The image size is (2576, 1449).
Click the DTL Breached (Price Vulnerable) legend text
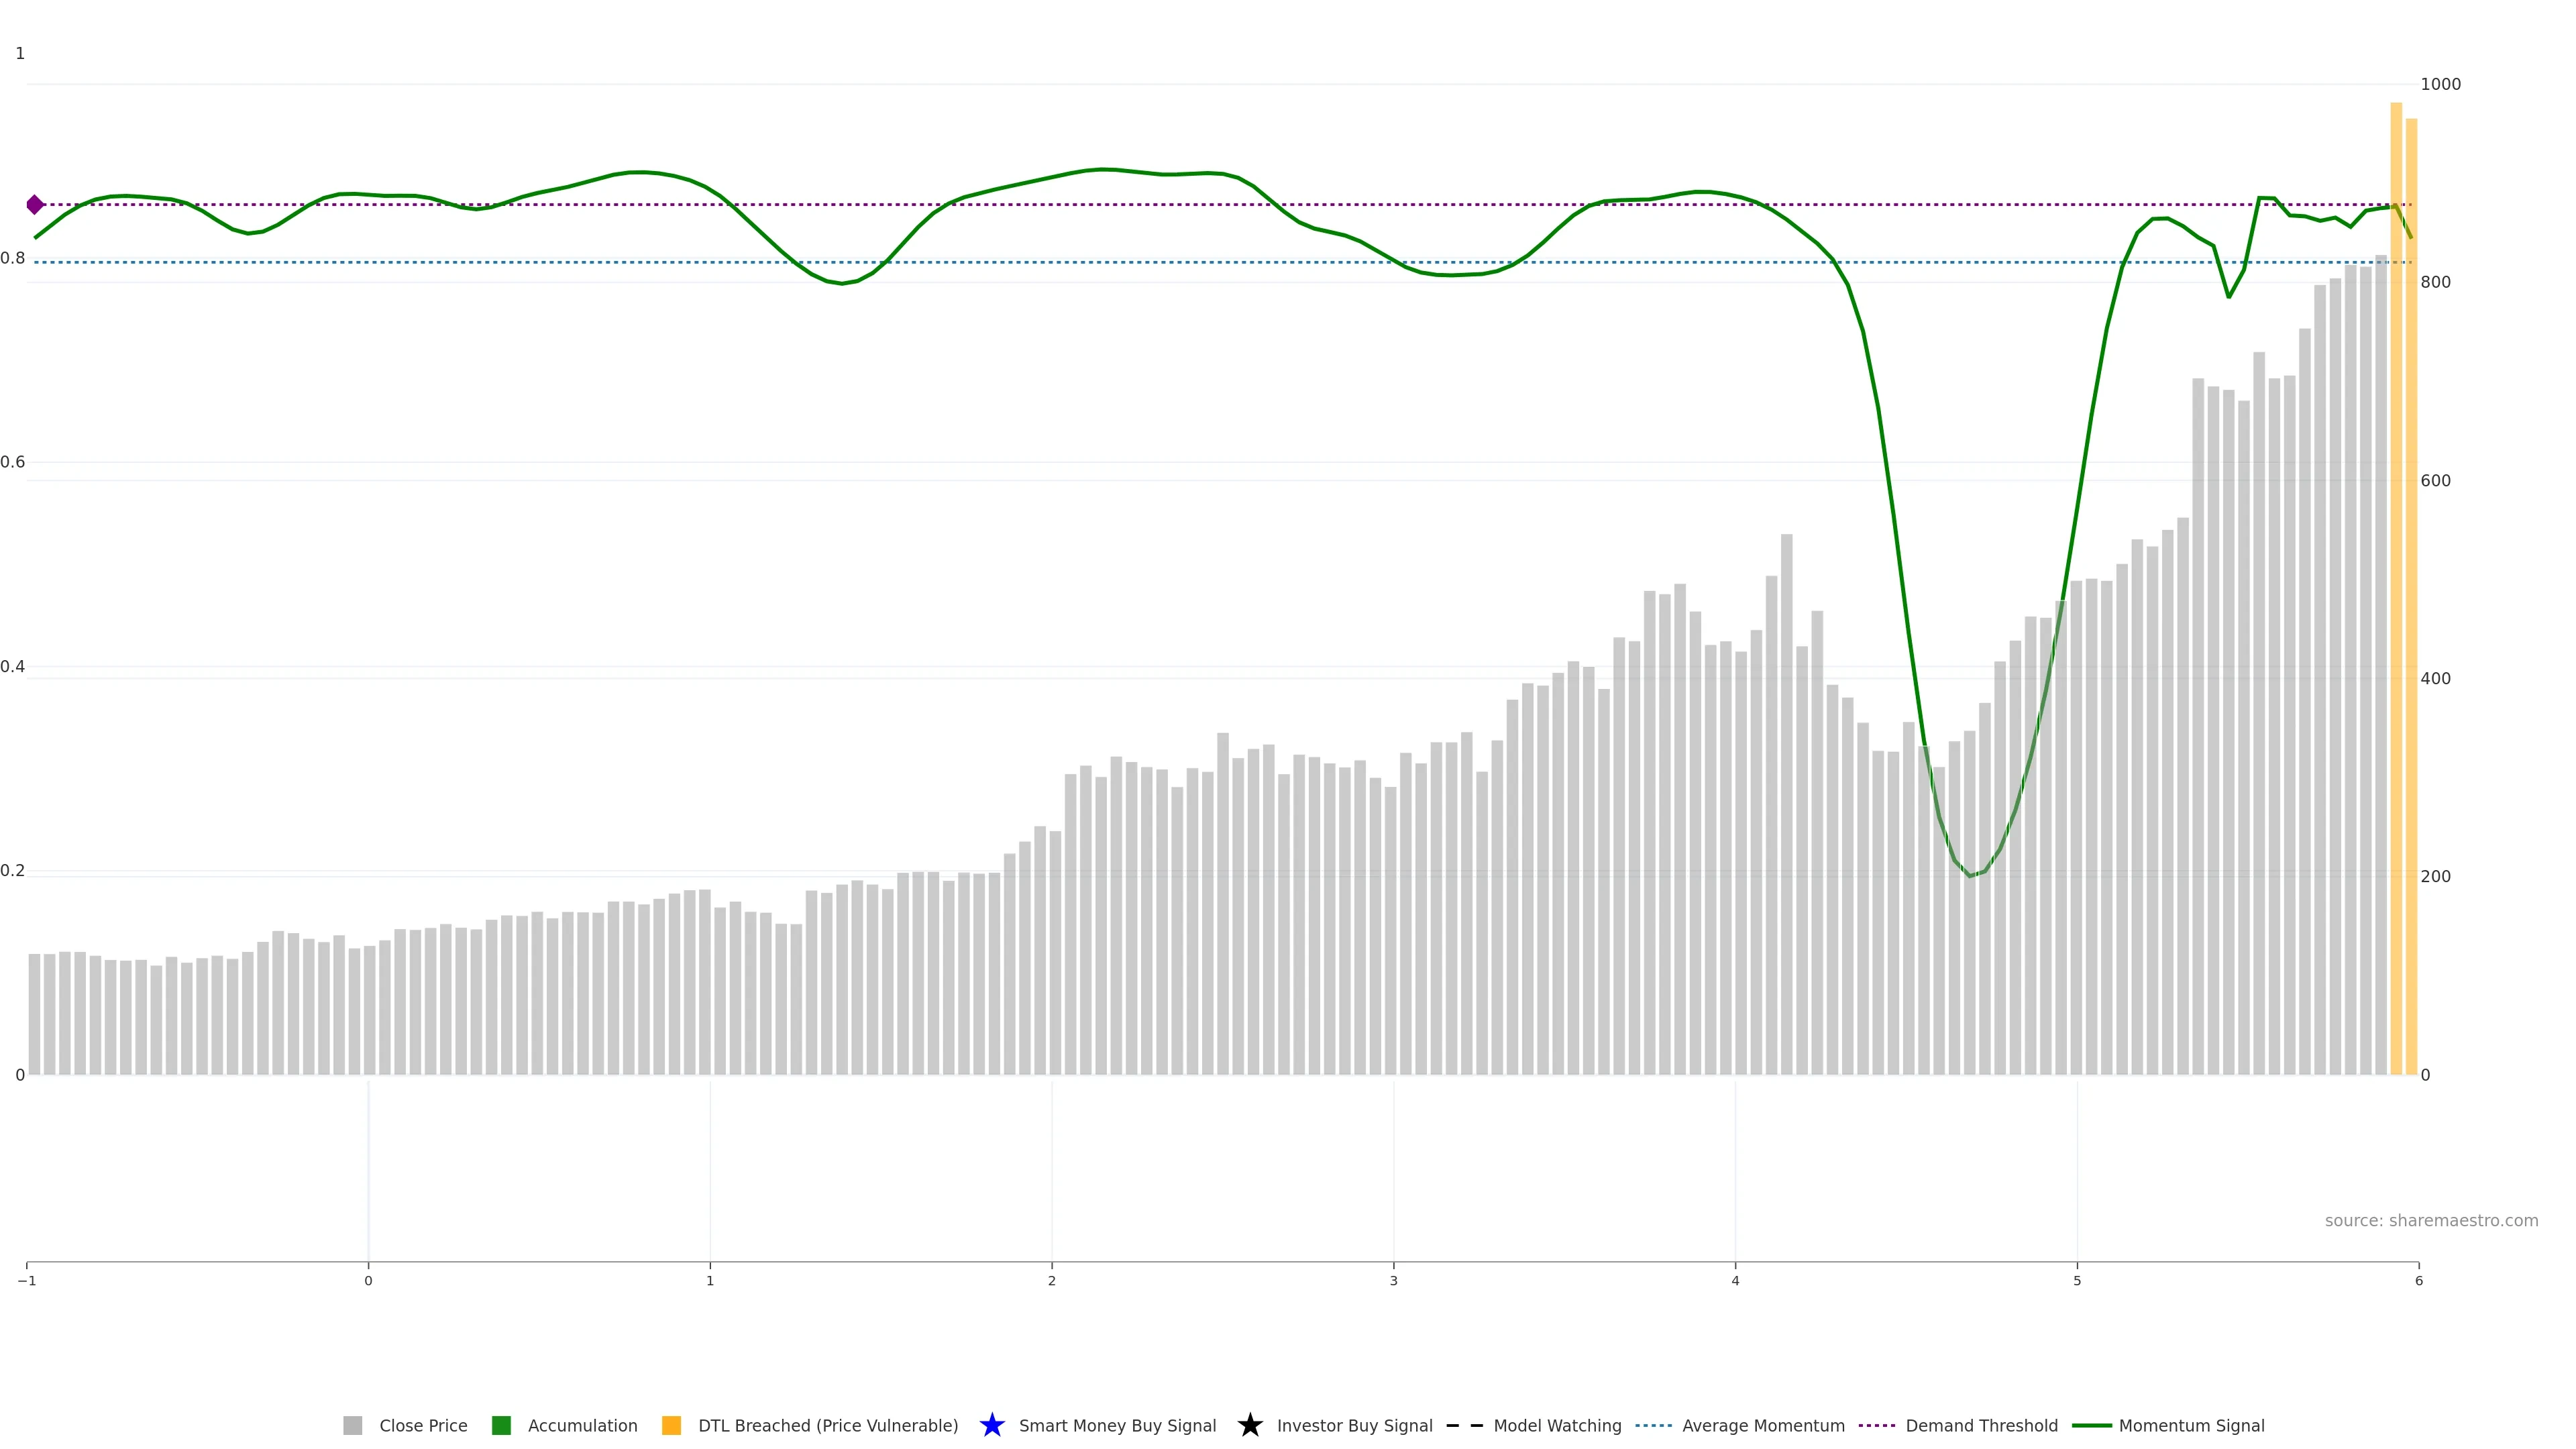pos(828,1425)
